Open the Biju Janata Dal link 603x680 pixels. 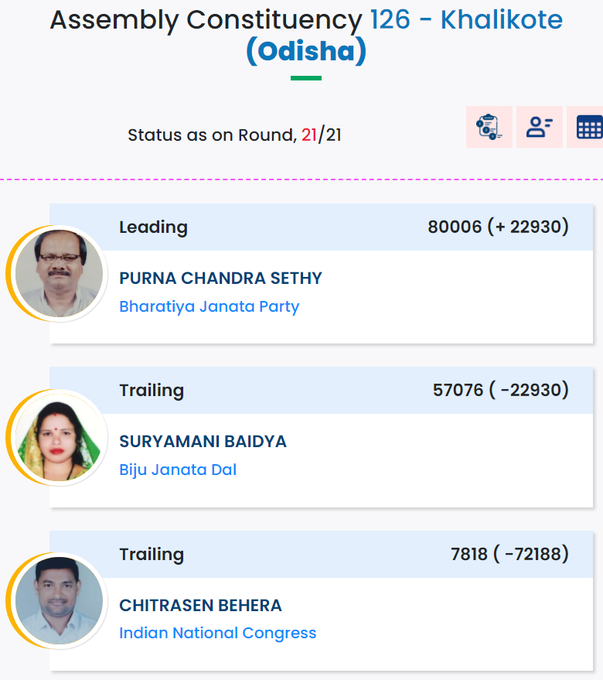(x=178, y=470)
